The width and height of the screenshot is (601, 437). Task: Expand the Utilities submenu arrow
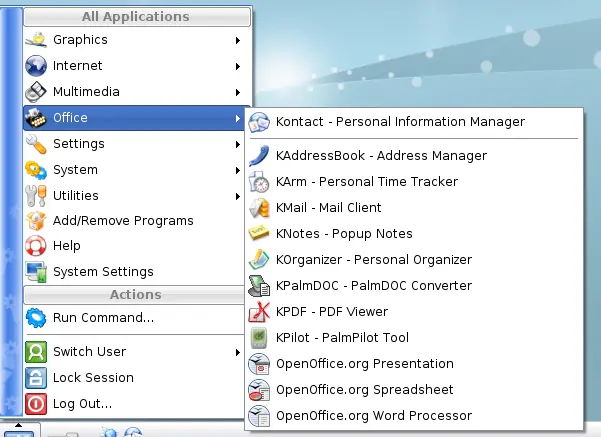(238, 197)
